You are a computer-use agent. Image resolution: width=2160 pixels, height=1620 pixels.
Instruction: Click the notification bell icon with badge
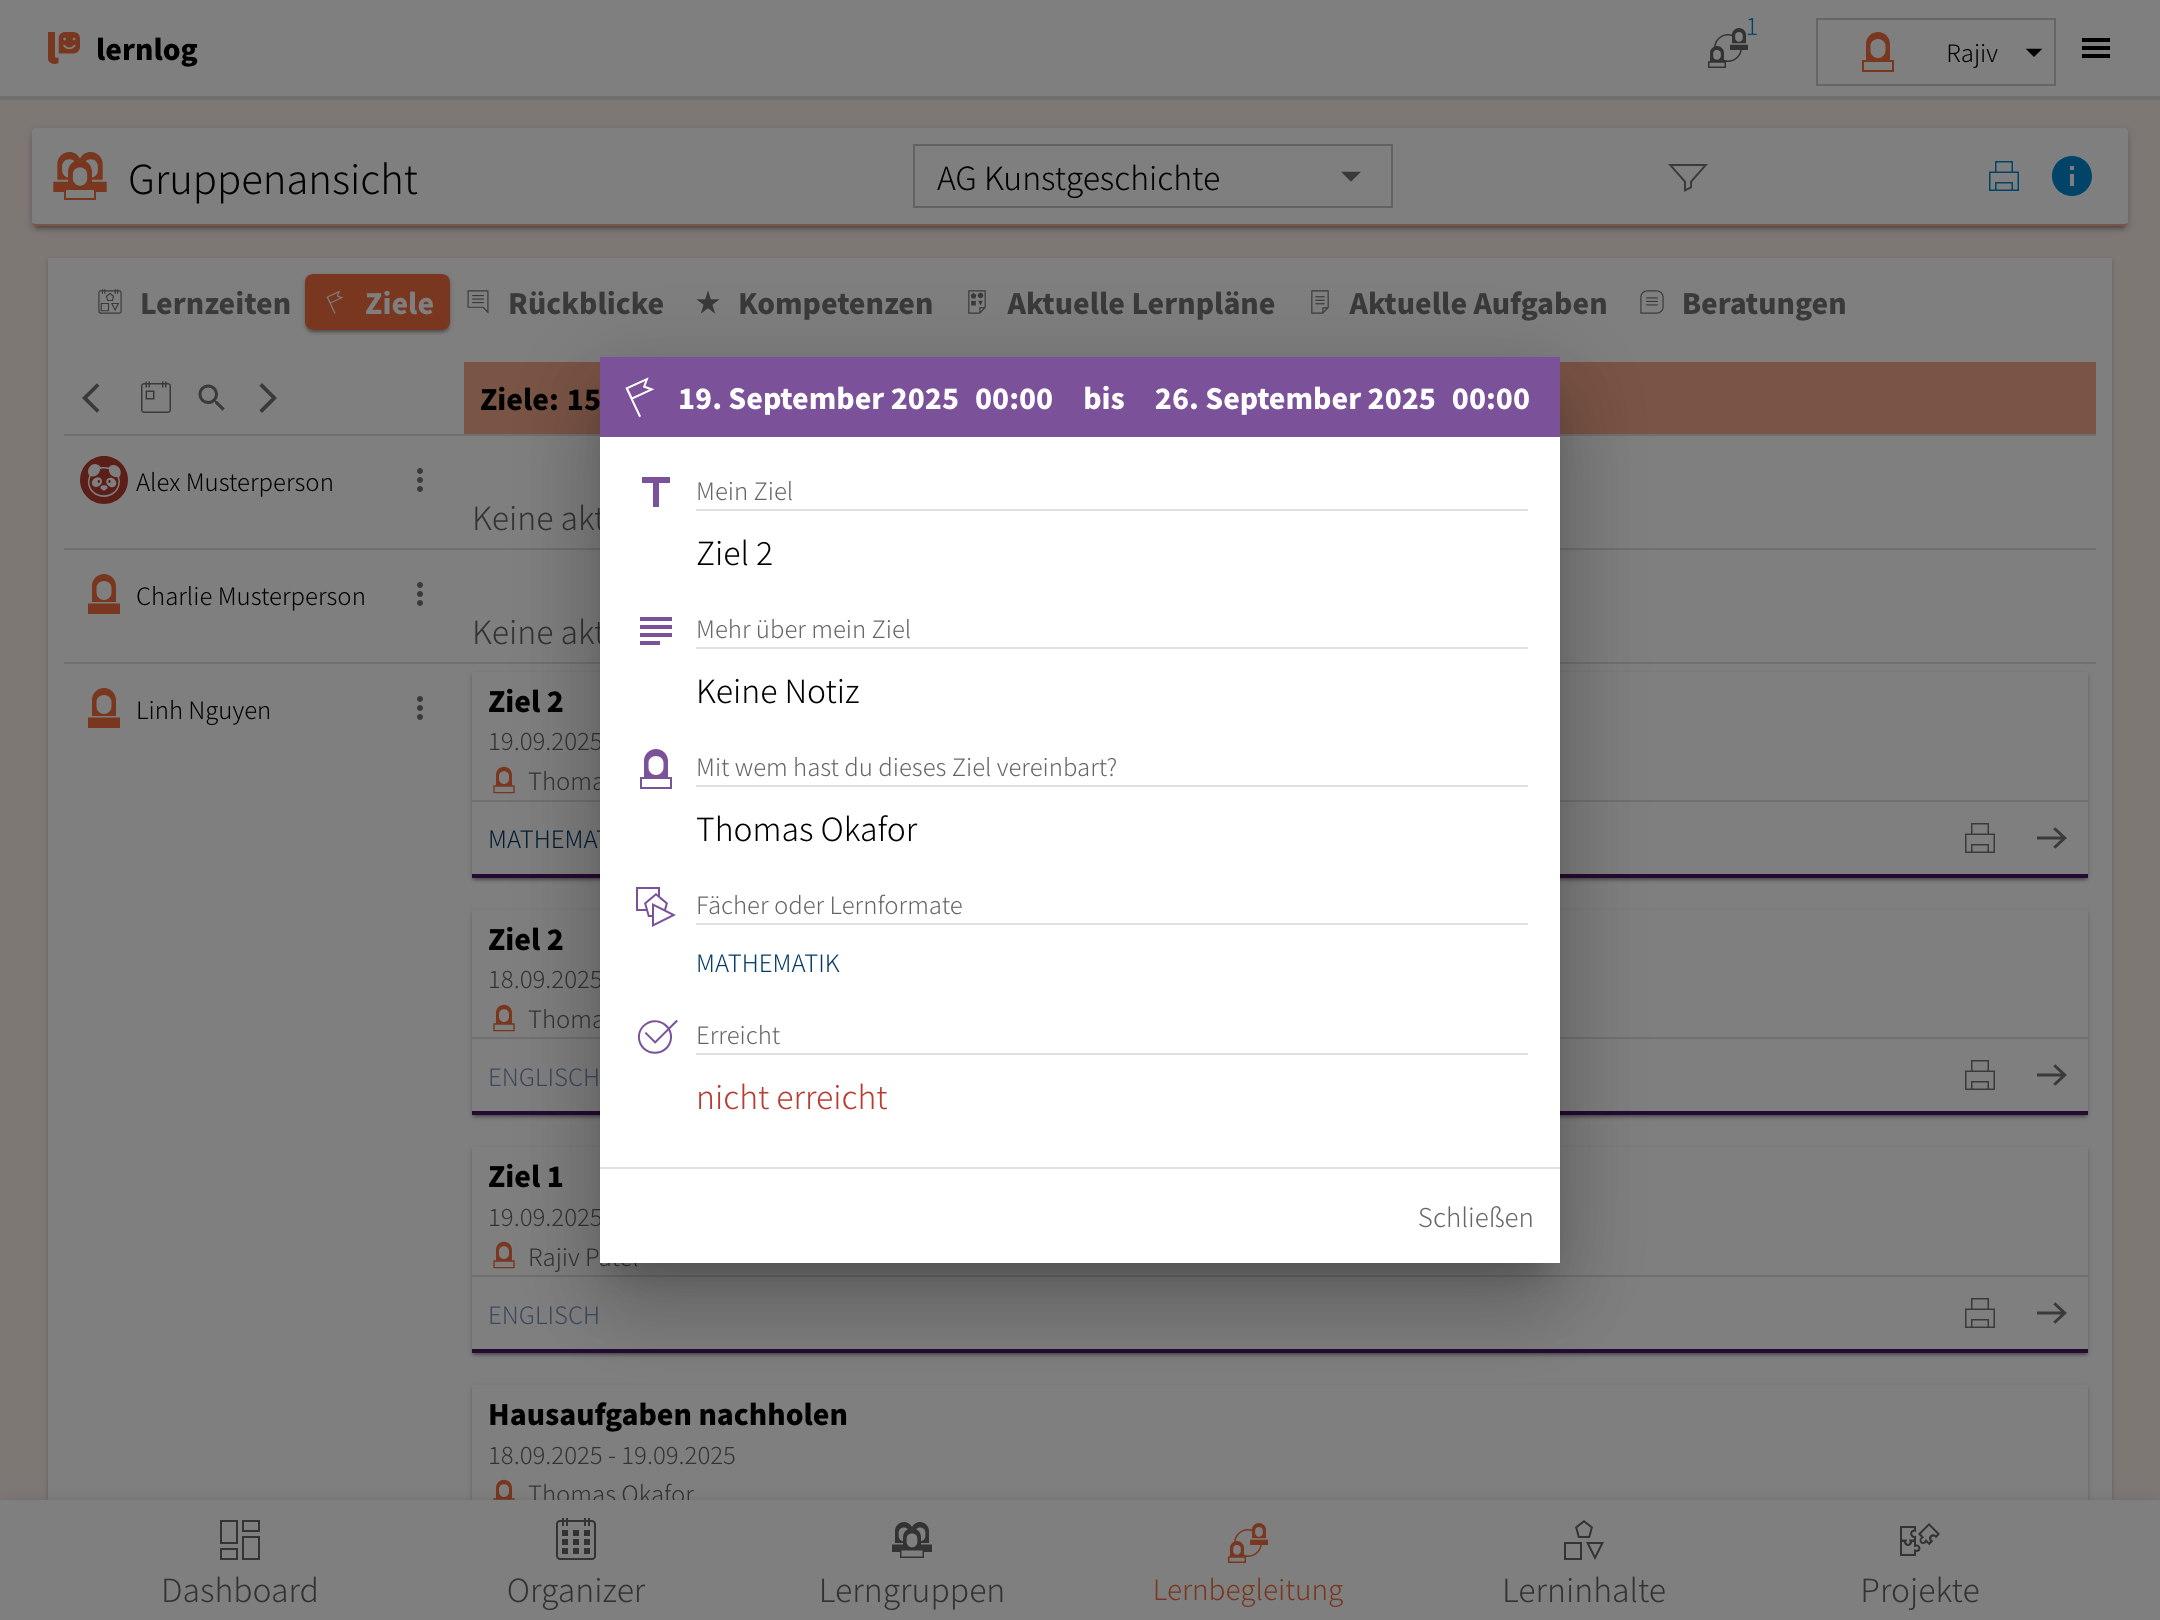pos(1729,48)
